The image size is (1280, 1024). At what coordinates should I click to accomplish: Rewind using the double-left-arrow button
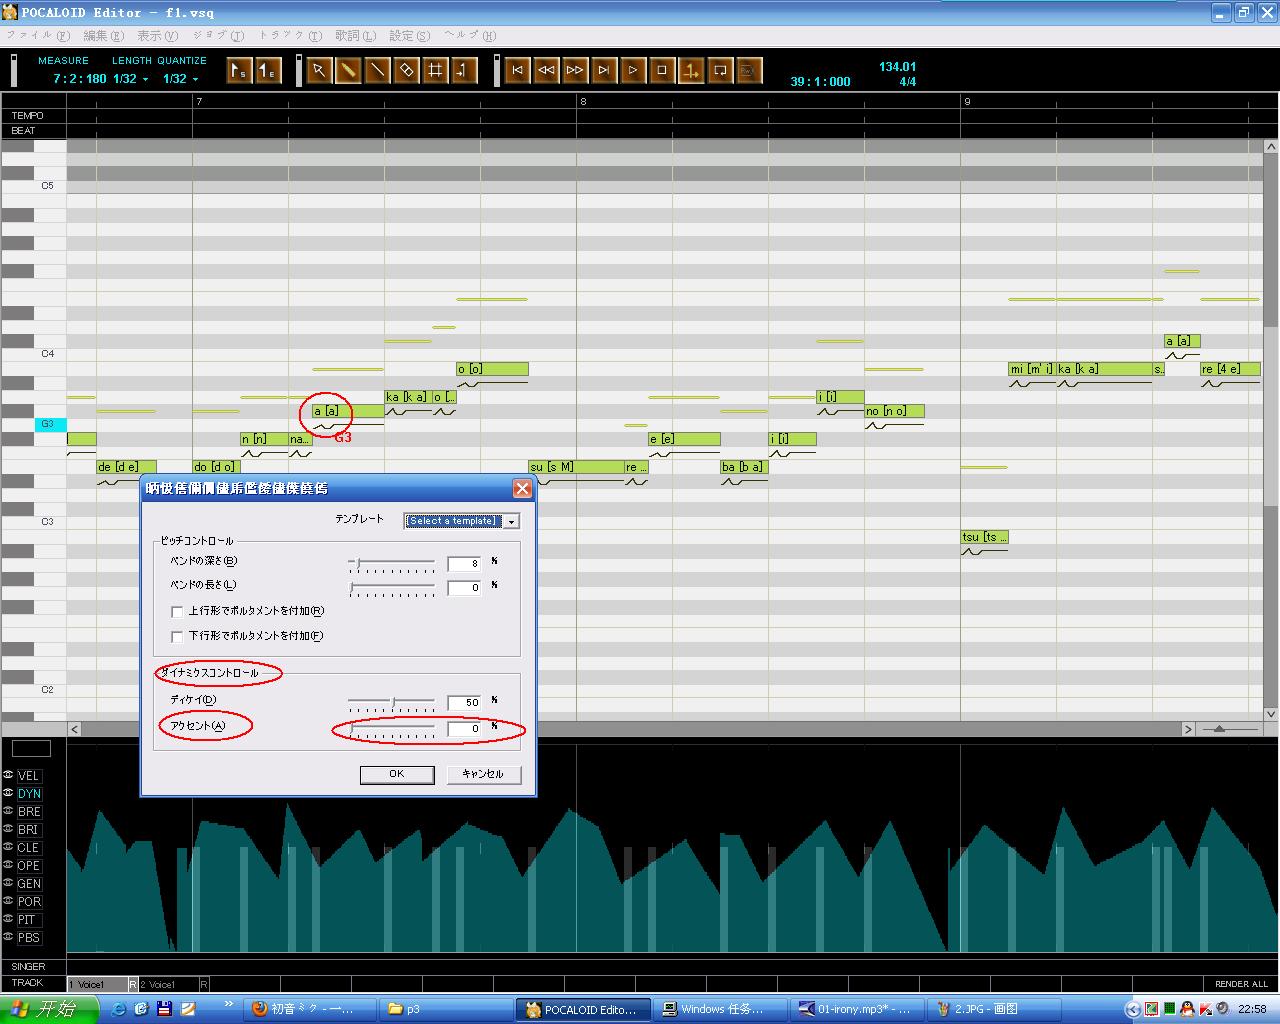pos(546,70)
